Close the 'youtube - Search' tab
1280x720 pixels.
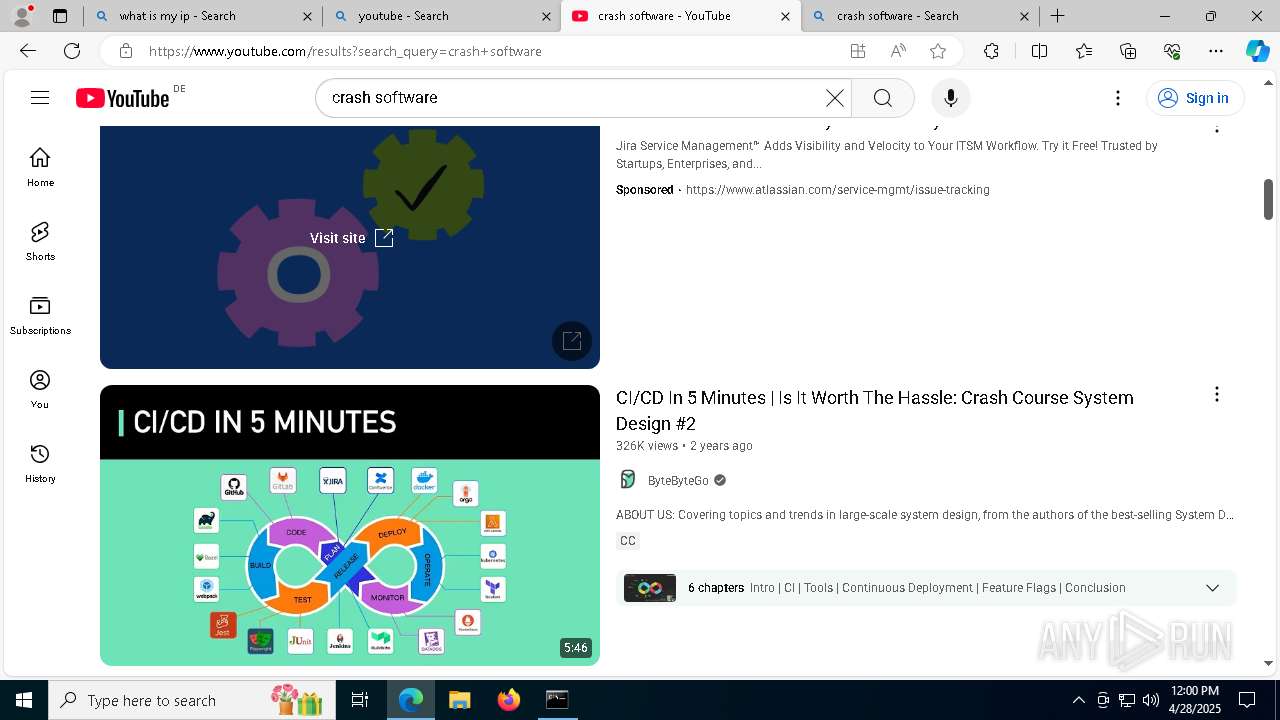pyautogui.click(x=546, y=16)
